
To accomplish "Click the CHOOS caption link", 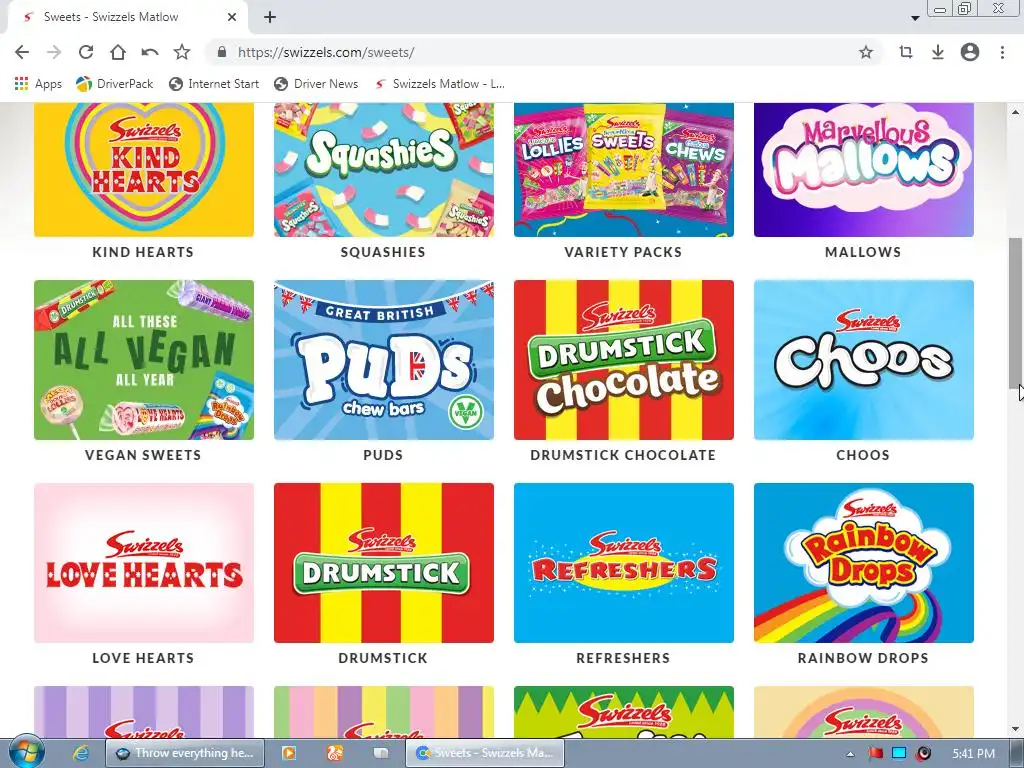I will click(863, 455).
